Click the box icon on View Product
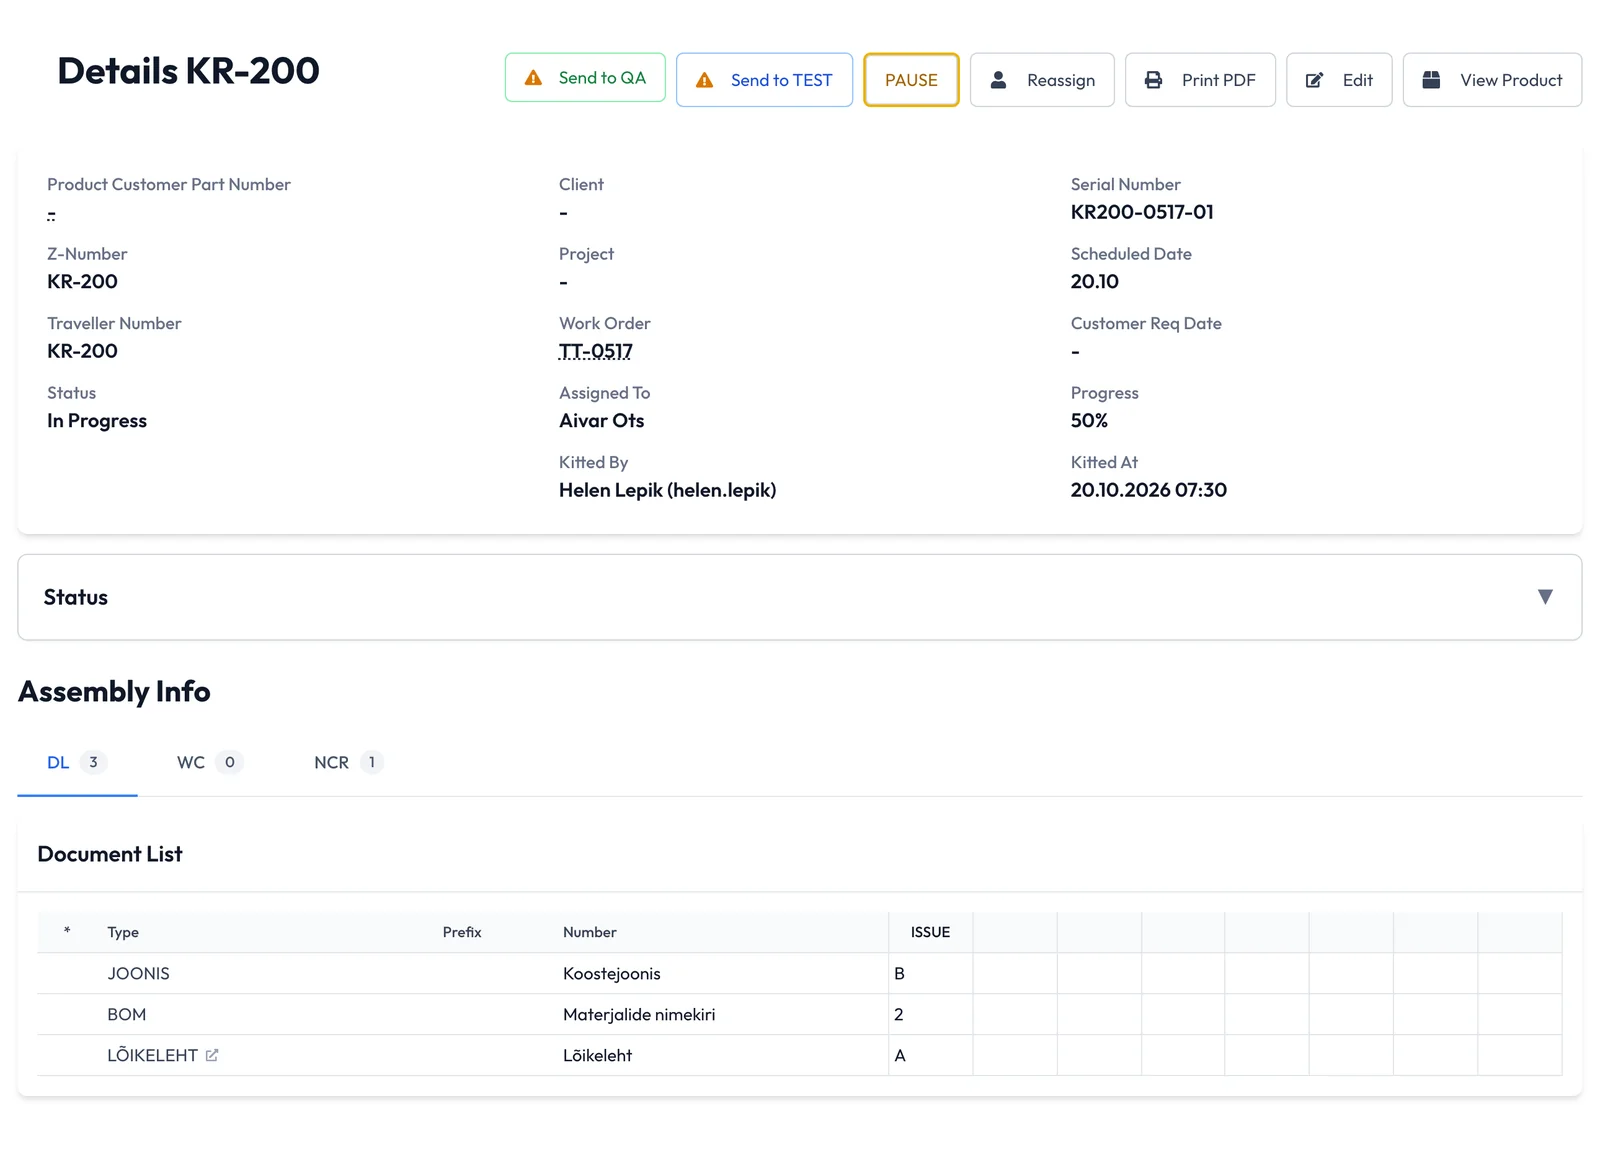1600x1162 pixels. point(1431,80)
